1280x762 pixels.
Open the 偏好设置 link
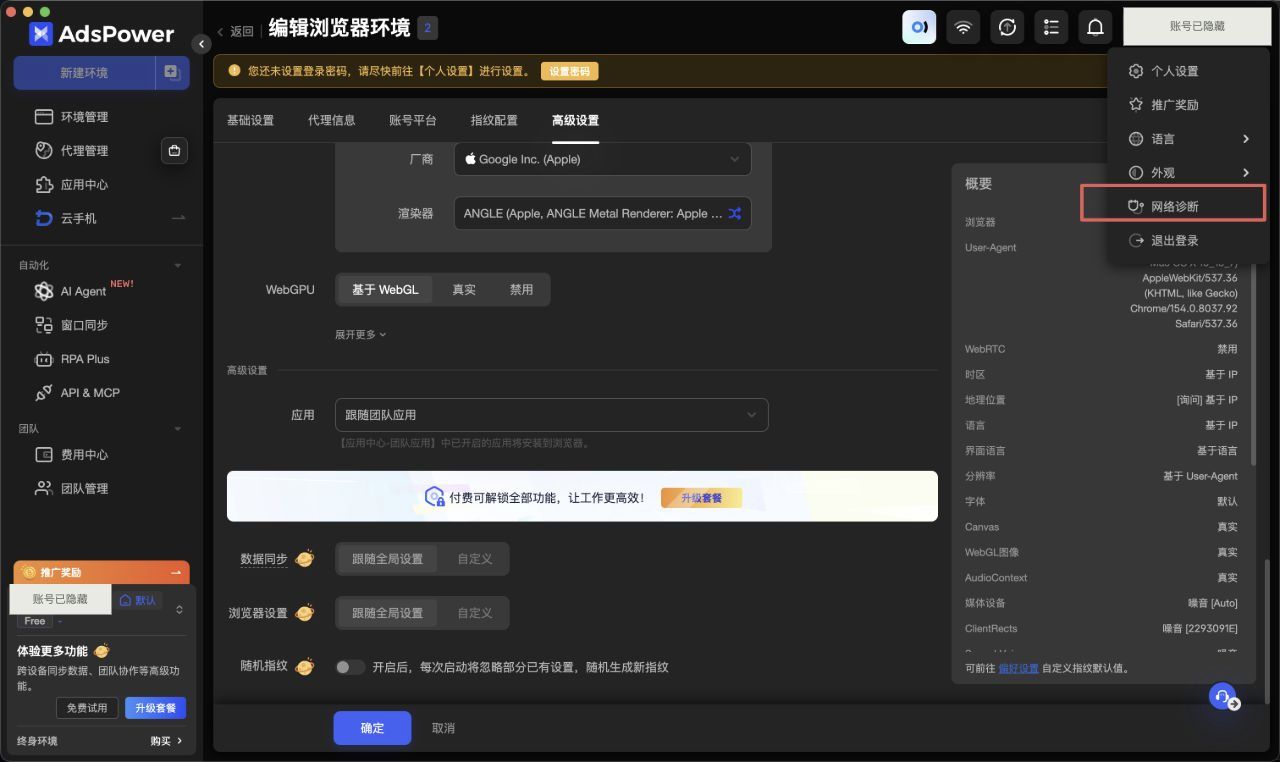click(1018, 668)
